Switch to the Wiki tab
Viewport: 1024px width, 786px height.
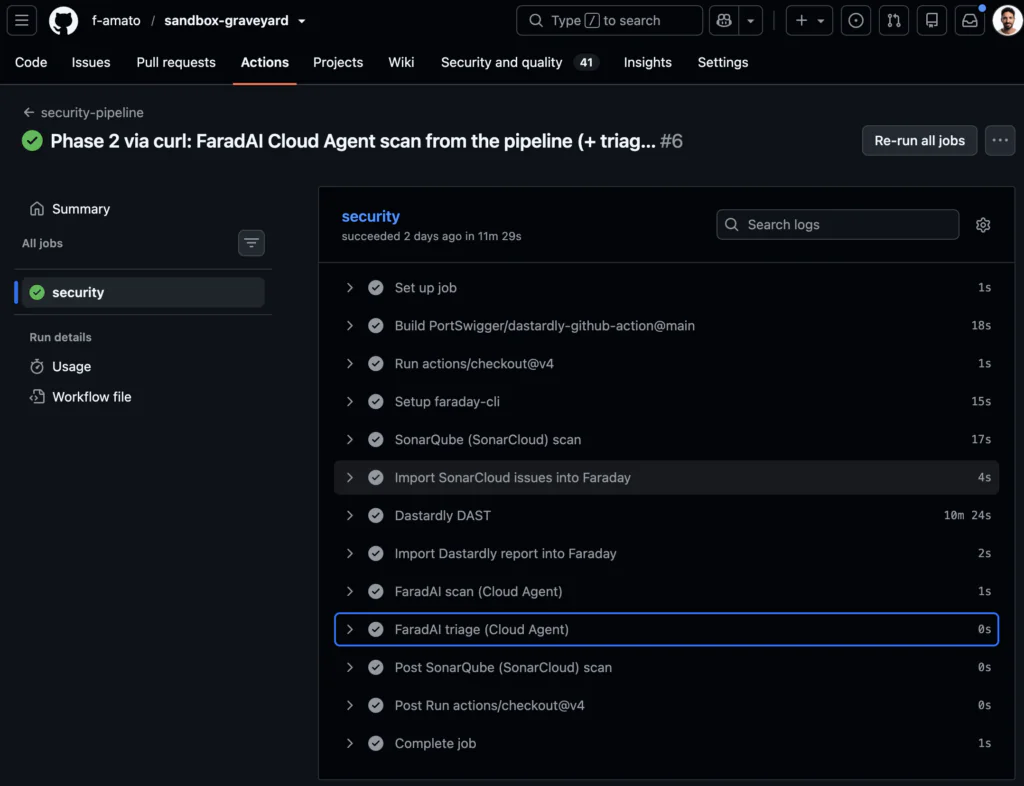401,62
